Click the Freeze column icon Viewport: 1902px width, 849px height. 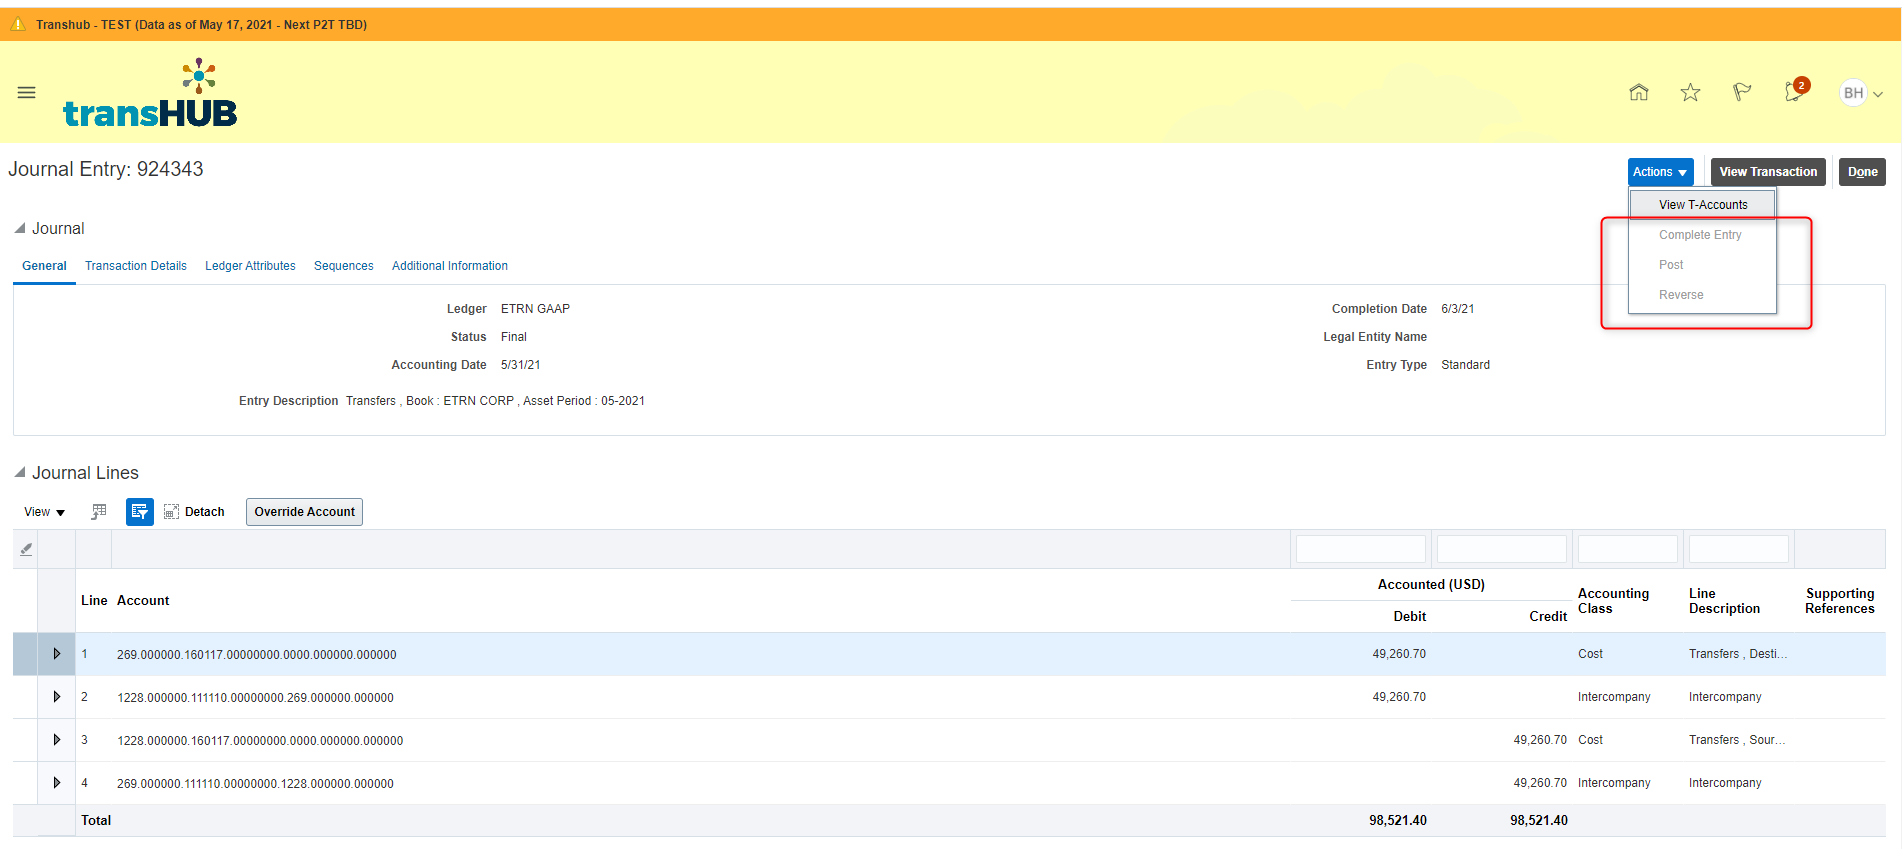[x=99, y=512]
